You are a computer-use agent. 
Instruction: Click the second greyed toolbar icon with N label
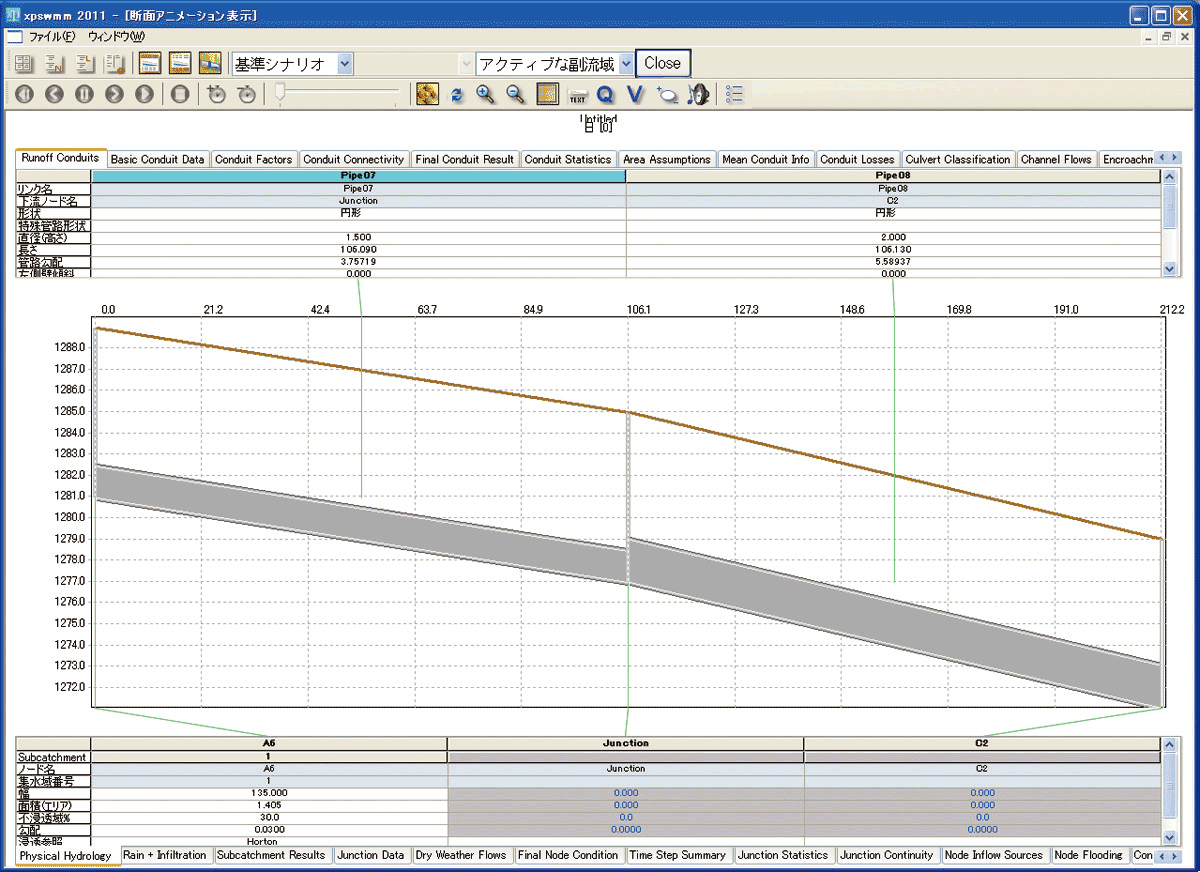pyautogui.click(x=55, y=63)
